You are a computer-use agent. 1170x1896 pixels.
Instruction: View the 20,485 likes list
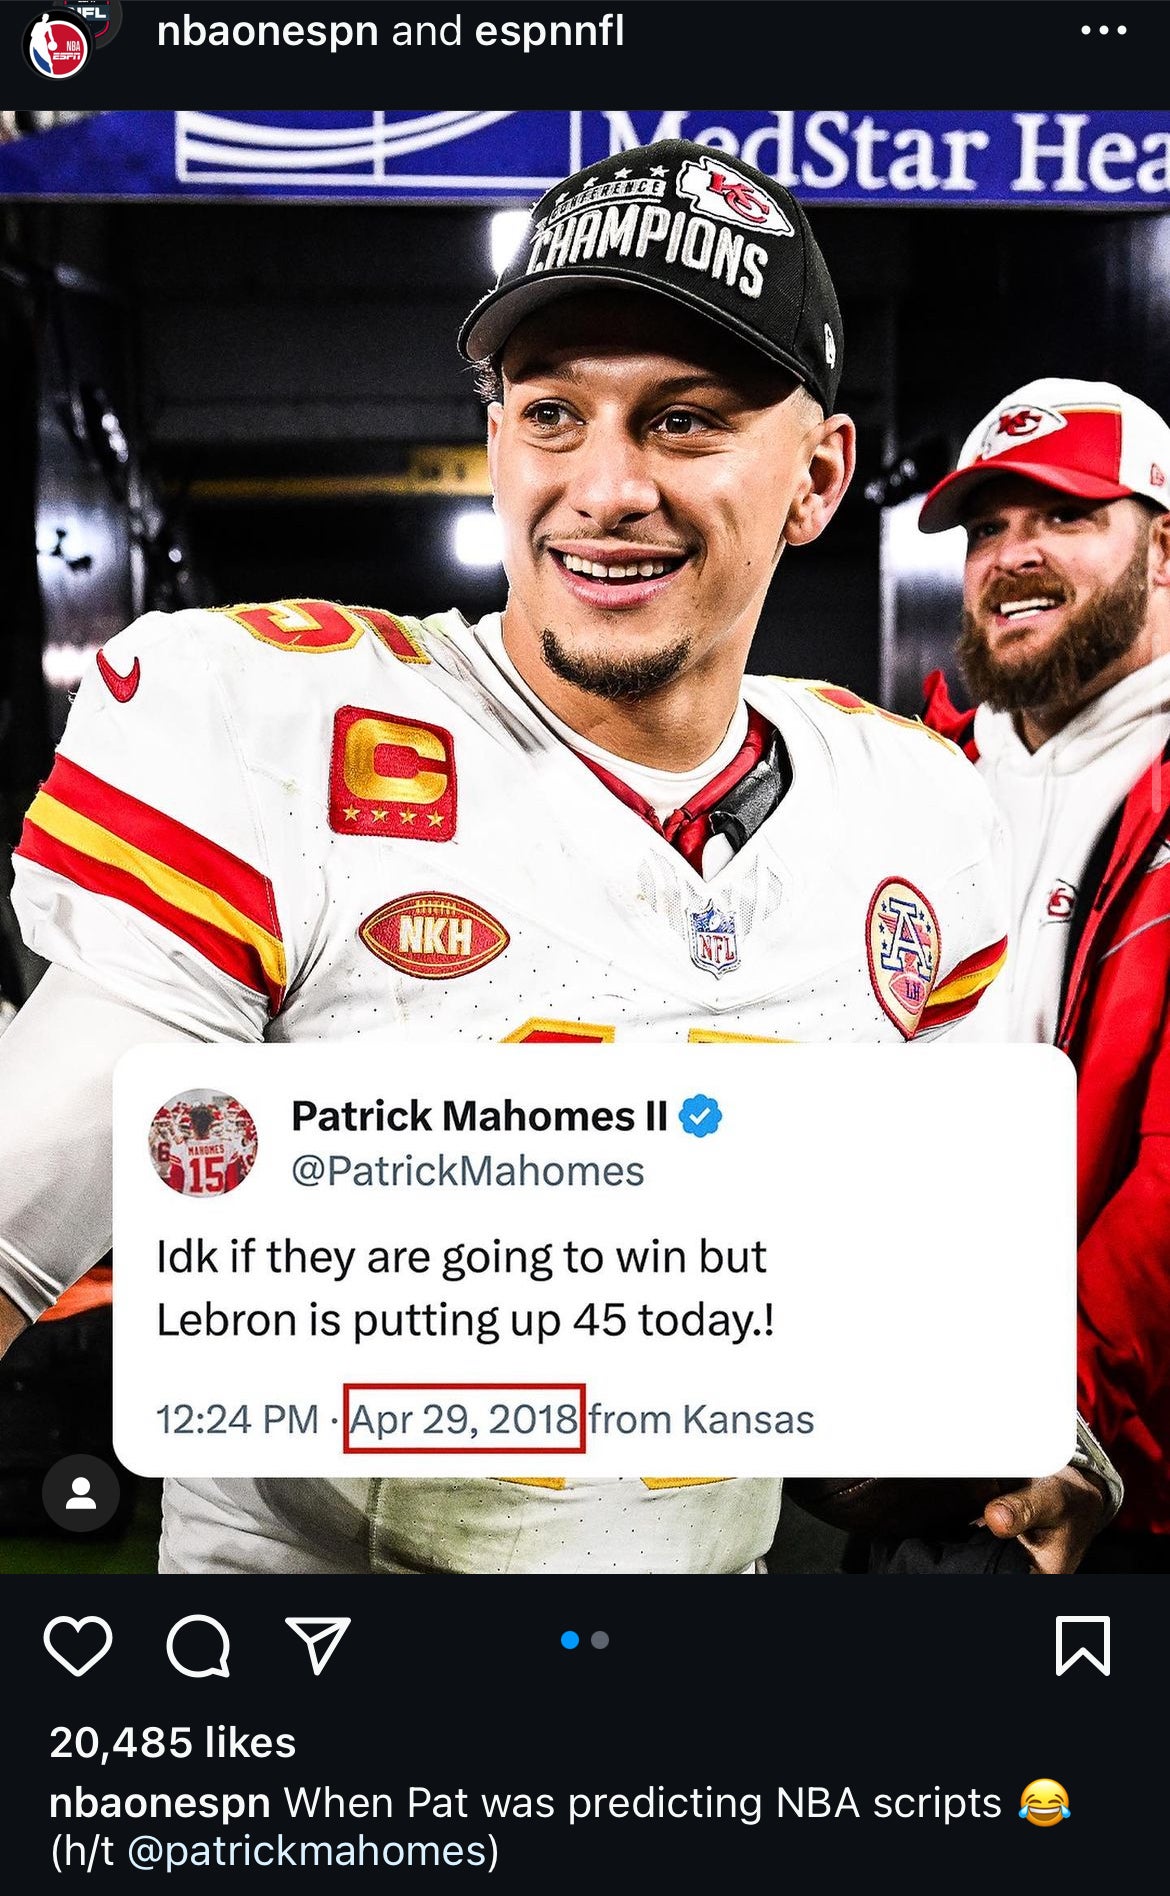pos(173,1742)
